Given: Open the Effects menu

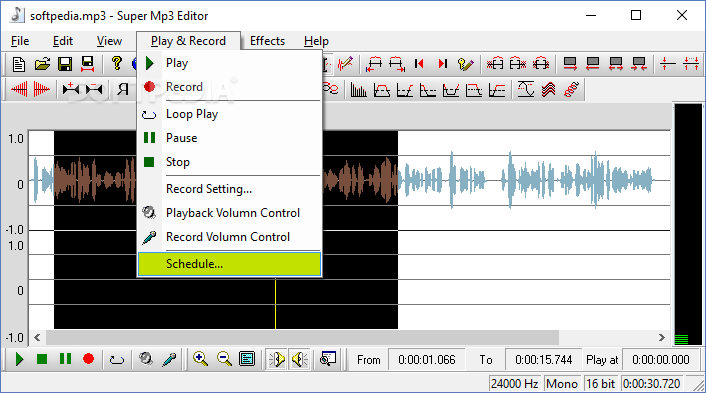Looking at the screenshot, I should pos(267,41).
